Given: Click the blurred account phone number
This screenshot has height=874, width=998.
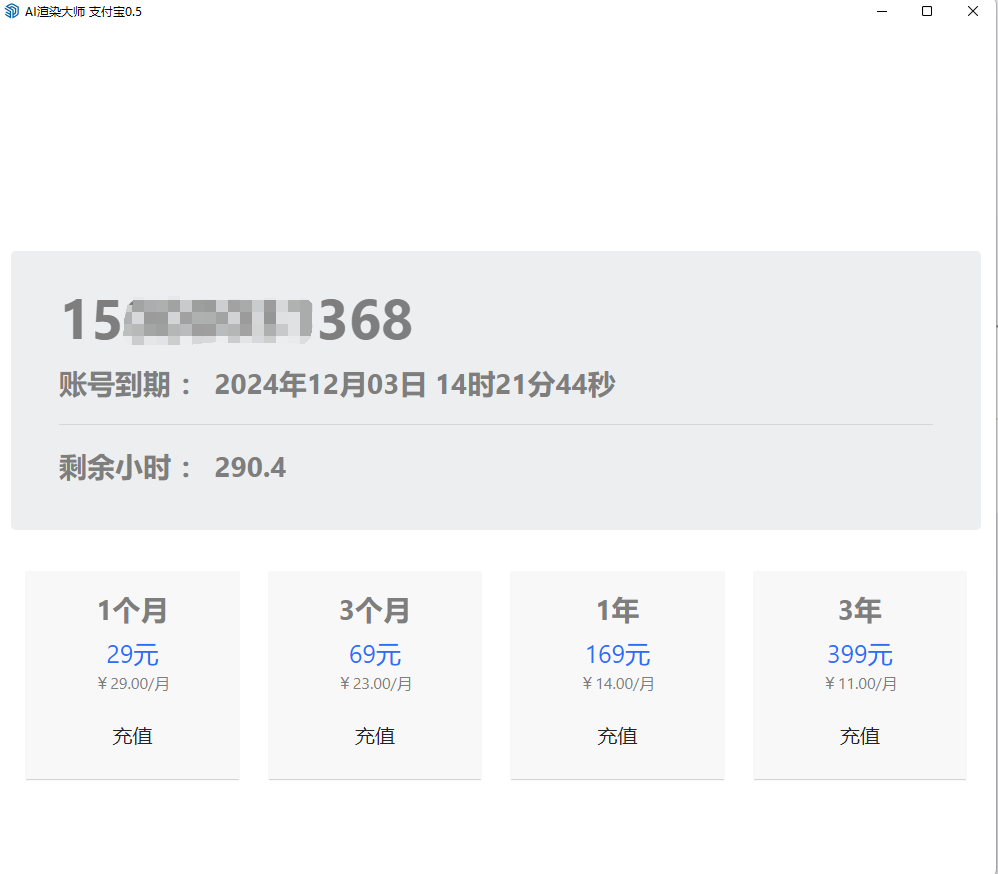Looking at the screenshot, I should tap(237, 321).
